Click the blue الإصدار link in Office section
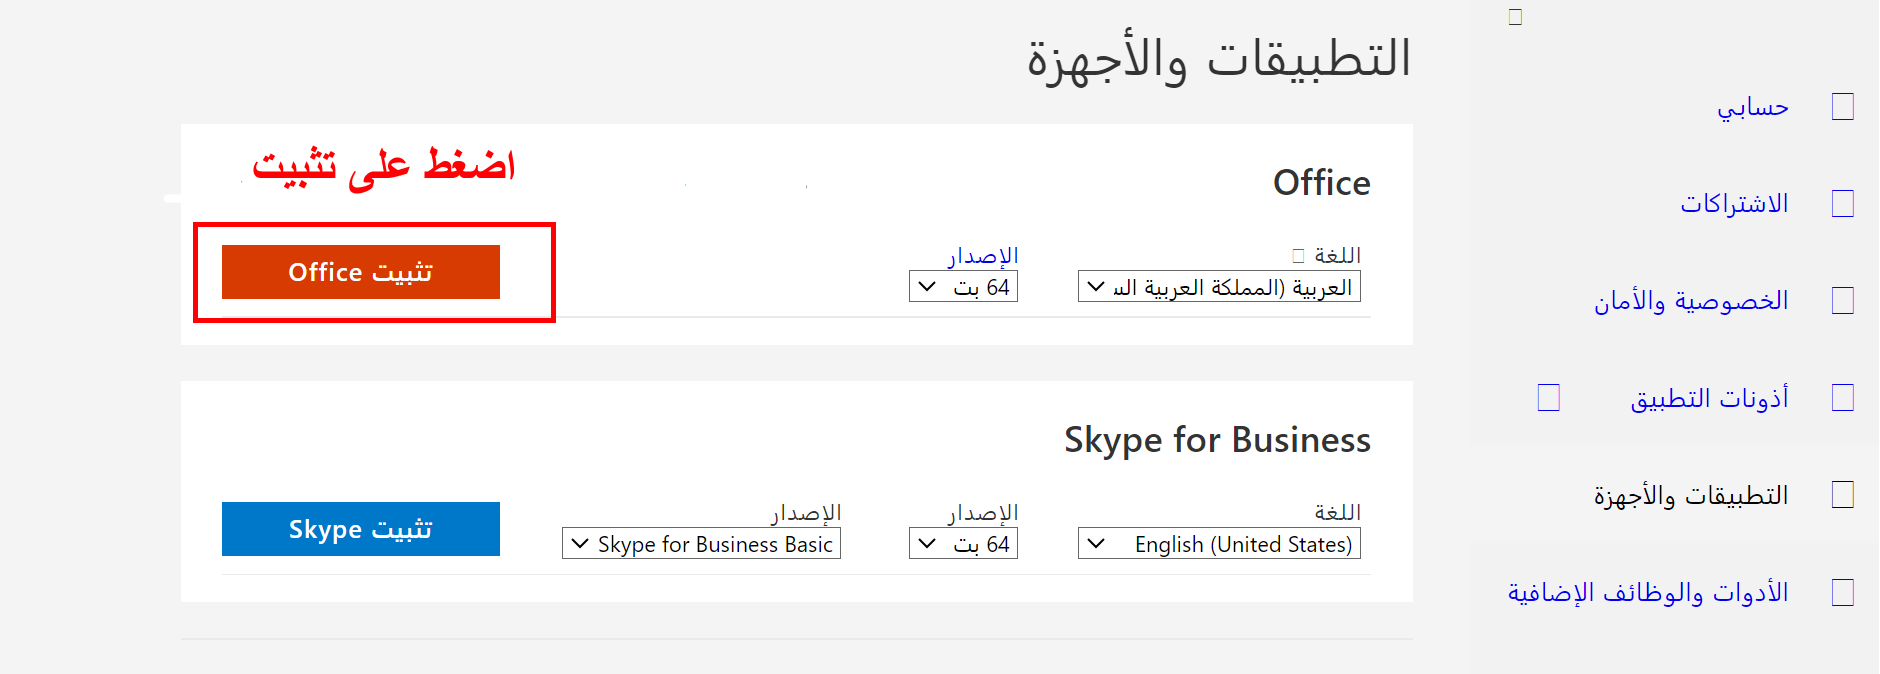Image resolution: width=1880 pixels, height=674 pixels. (x=983, y=256)
